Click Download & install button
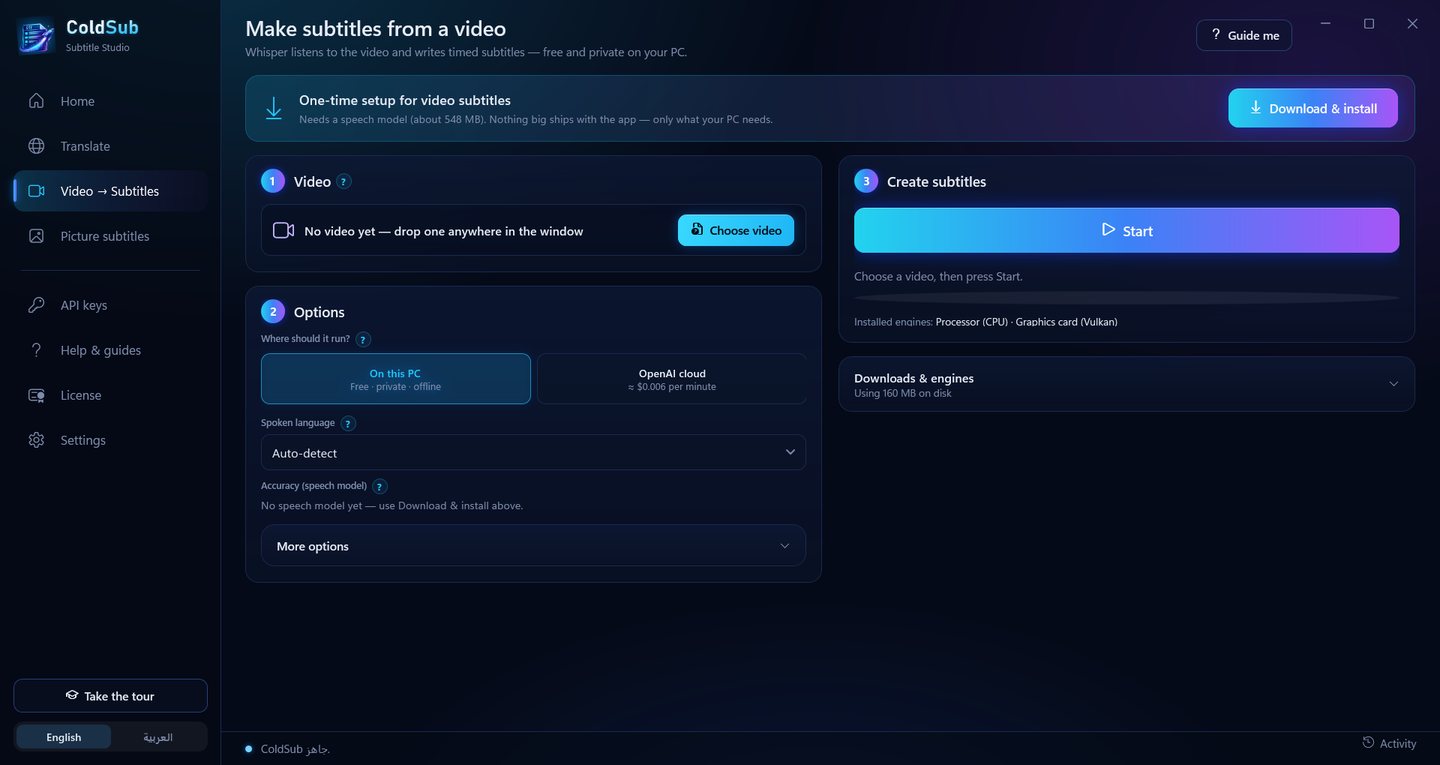The height and width of the screenshot is (765, 1440). pyautogui.click(x=1313, y=108)
